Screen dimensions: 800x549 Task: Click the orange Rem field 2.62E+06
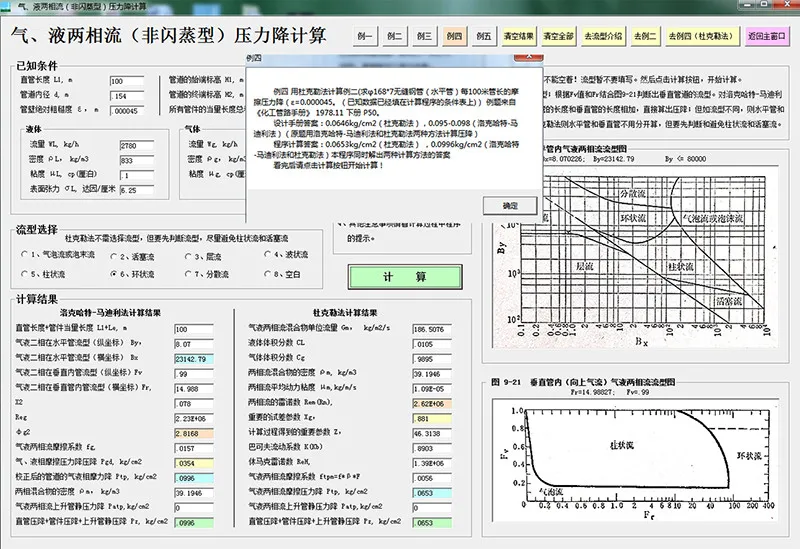point(432,404)
